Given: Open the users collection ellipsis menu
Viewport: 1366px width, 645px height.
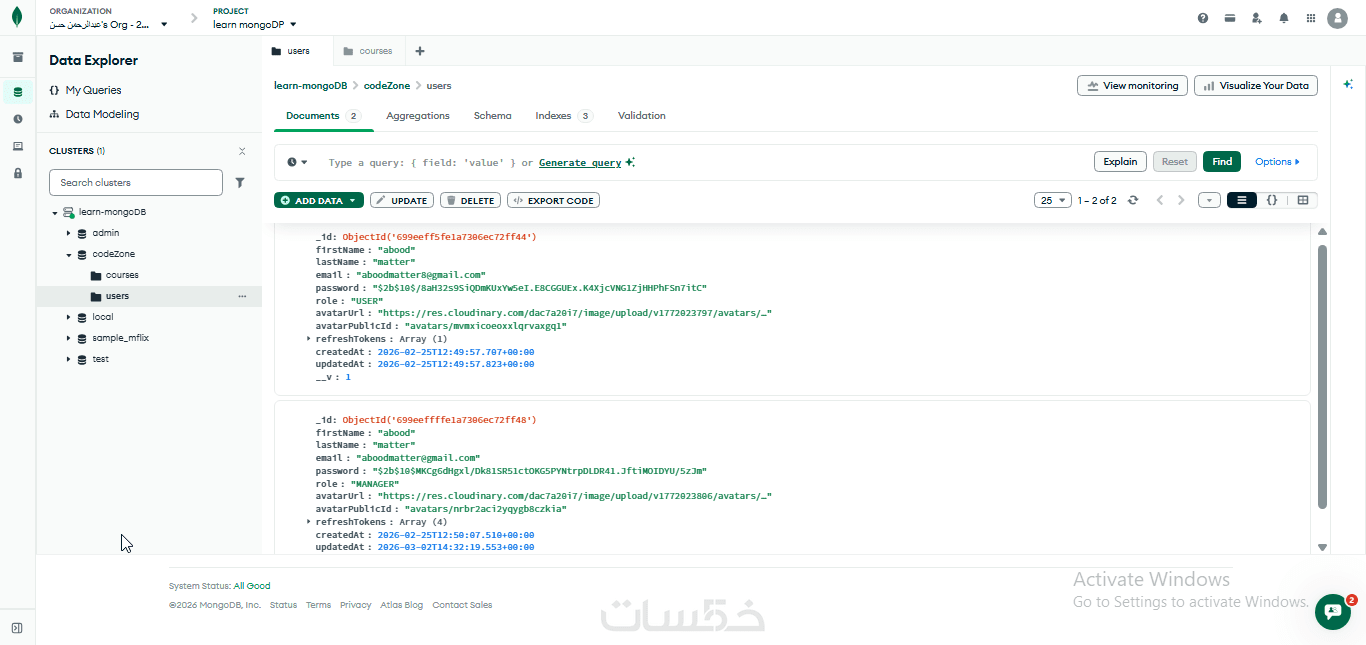Looking at the screenshot, I should tap(242, 296).
